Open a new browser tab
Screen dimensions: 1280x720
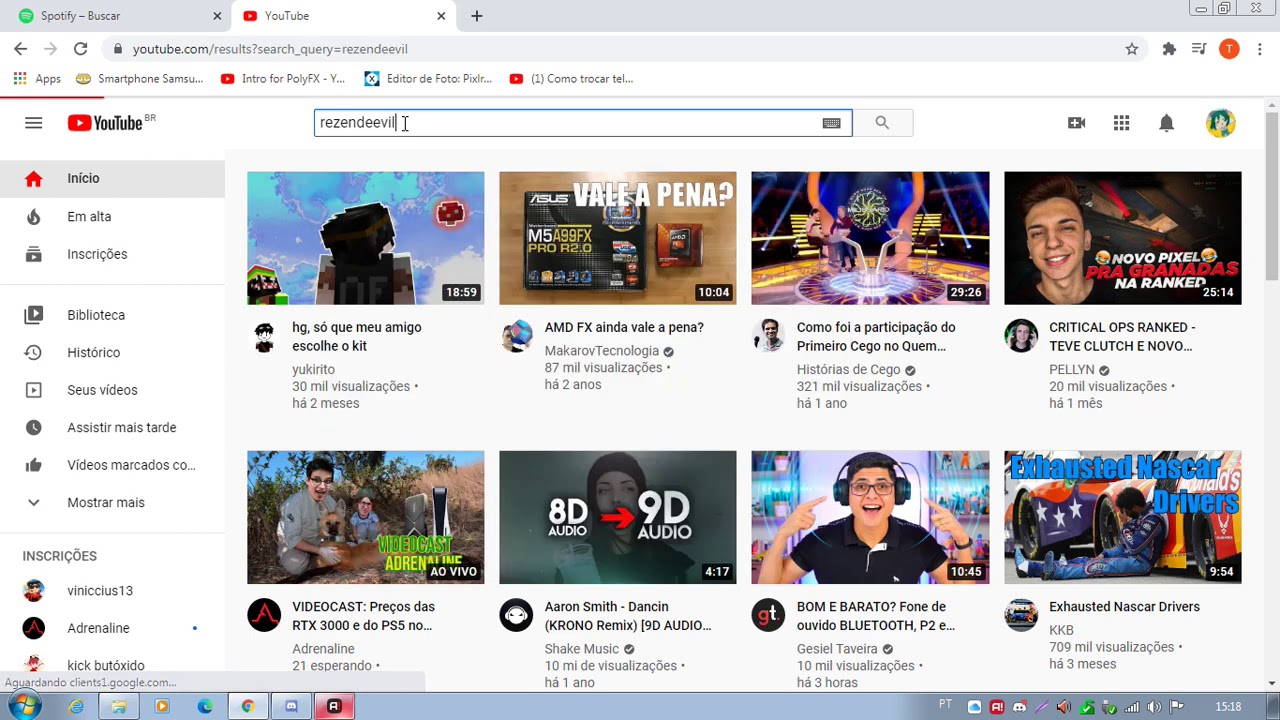click(477, 16)
